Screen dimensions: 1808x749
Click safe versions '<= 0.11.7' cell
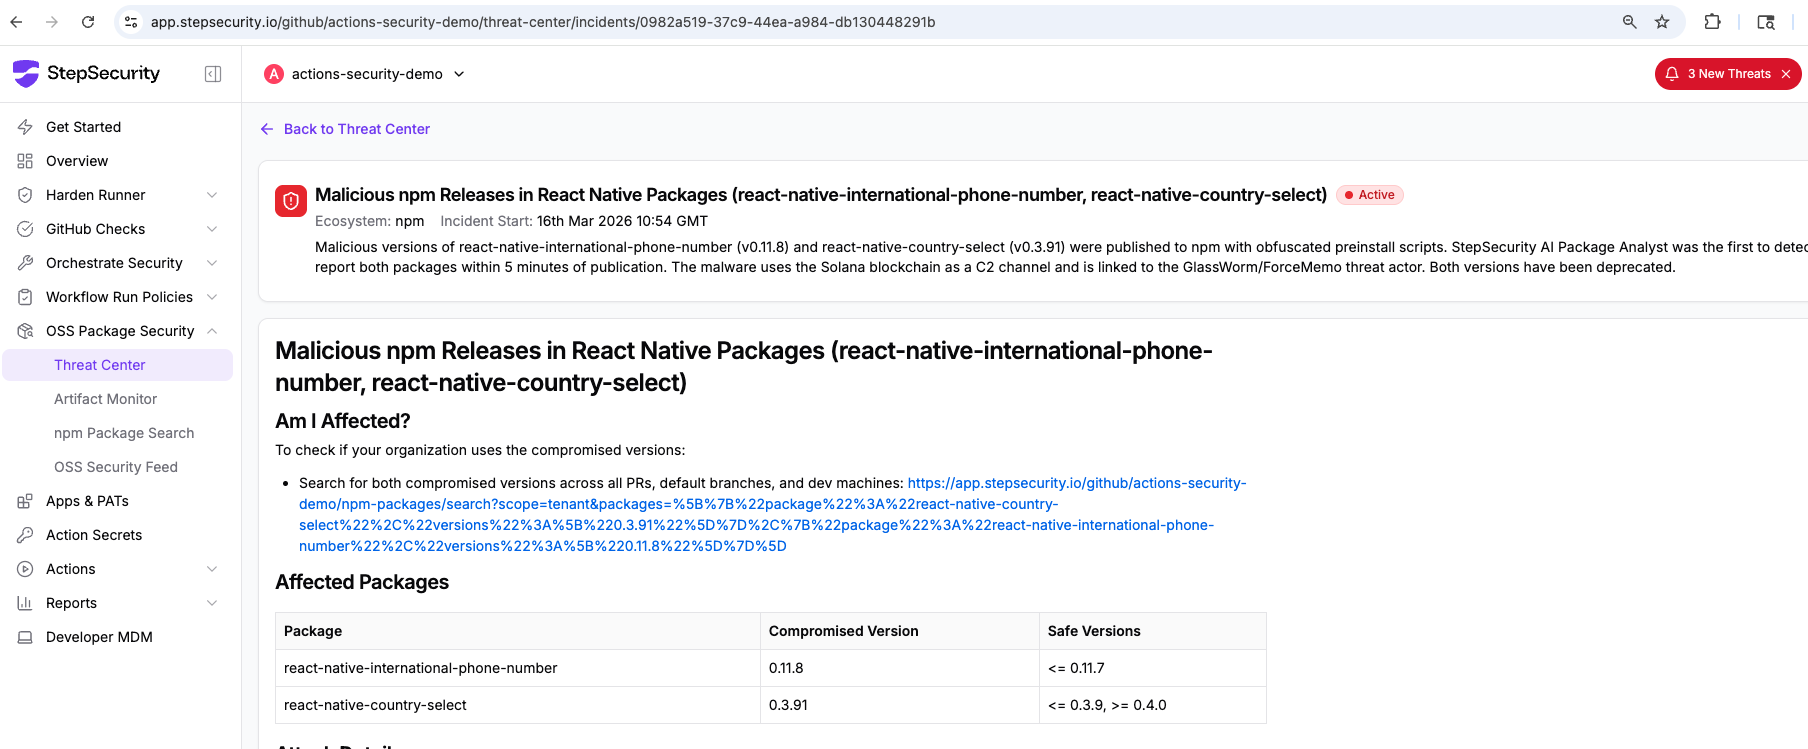pyautogui.click(x=1153, y=668)
